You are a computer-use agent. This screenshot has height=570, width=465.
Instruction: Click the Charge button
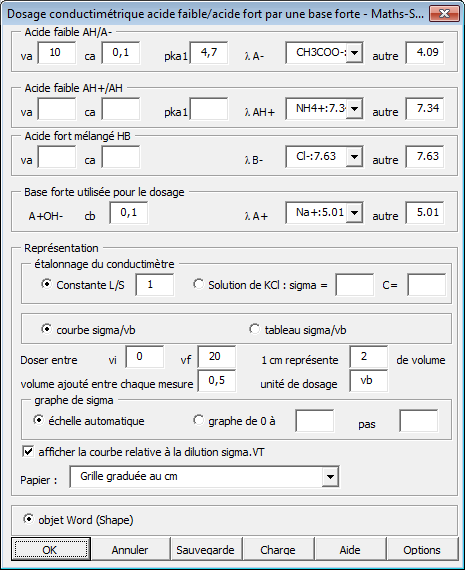(278, 549)
